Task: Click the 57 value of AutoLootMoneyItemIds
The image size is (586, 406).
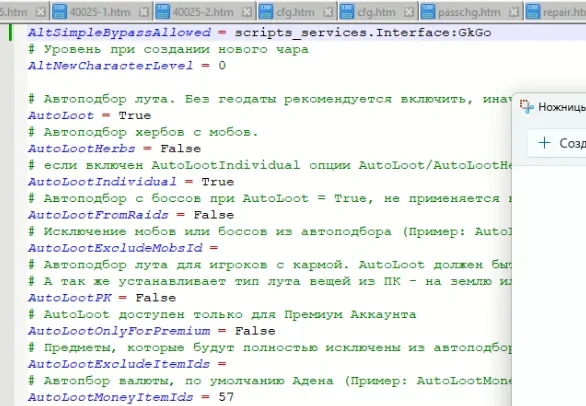Action: point(226,397)
